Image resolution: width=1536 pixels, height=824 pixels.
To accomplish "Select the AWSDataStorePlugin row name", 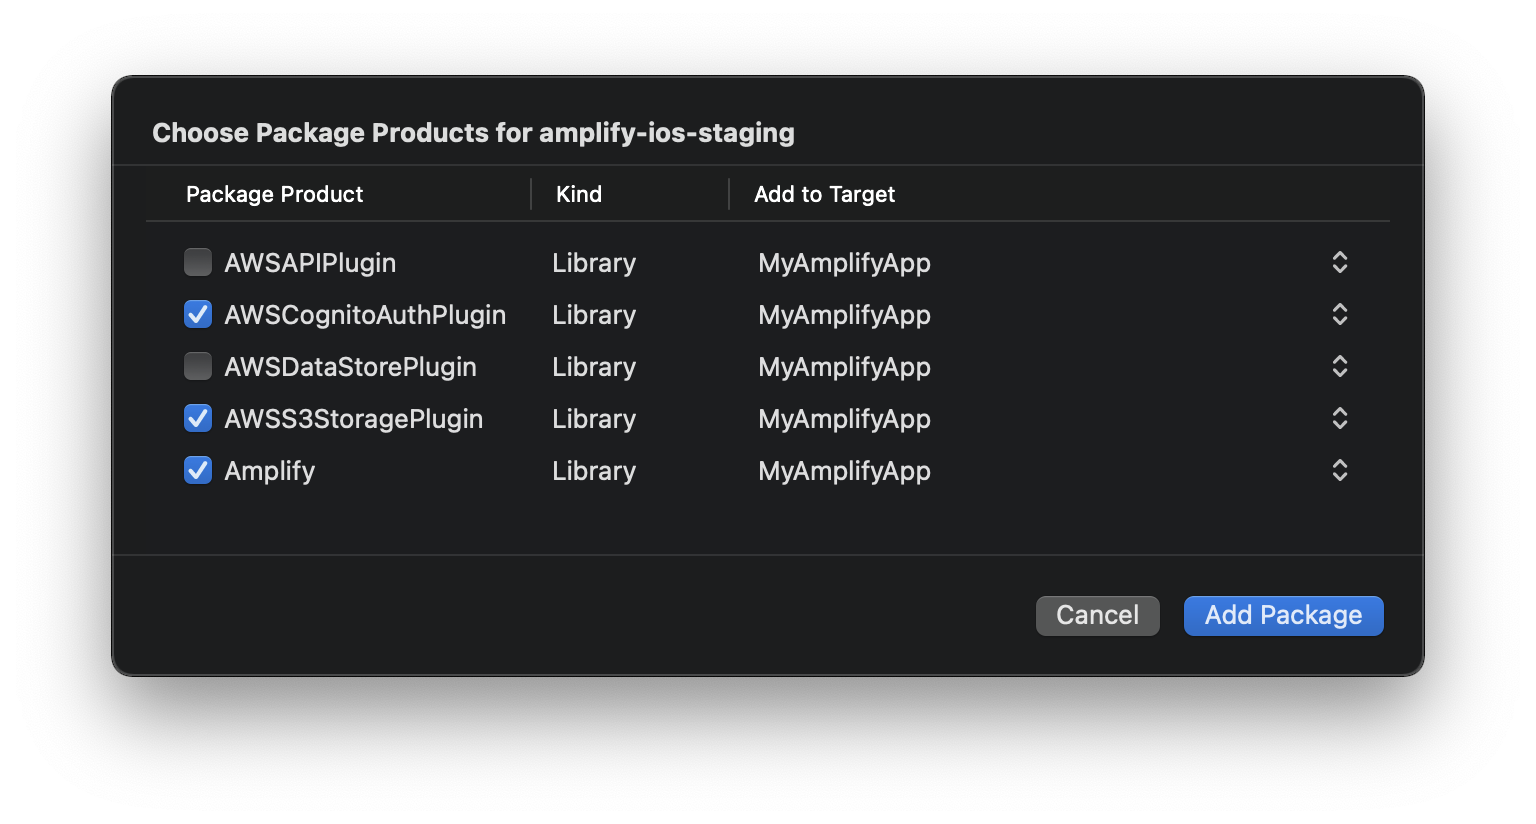I will (x=350, y=367).
